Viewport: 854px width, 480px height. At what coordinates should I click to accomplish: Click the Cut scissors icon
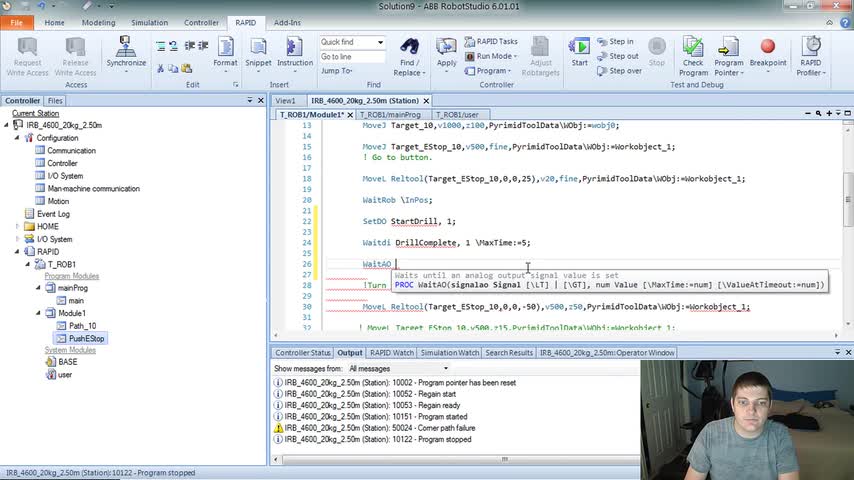pyautogui.click(x=160, y=69)
